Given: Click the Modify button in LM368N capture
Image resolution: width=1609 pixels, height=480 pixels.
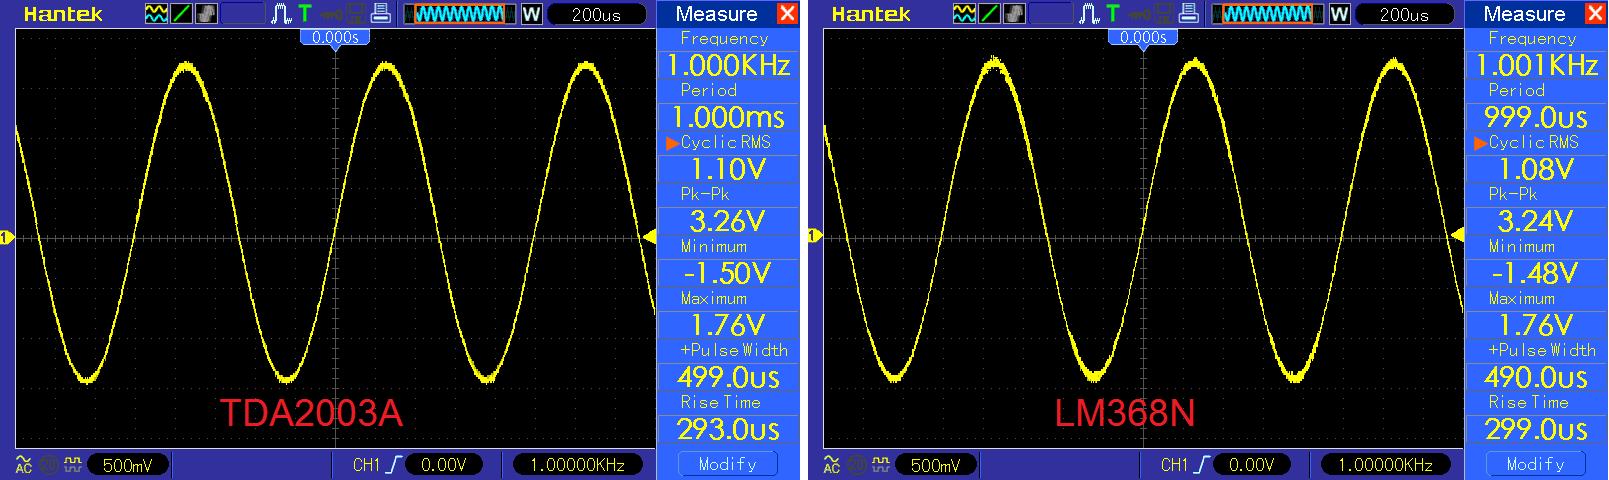Looking at the screenshot, I should click(x=1536, y=464).
